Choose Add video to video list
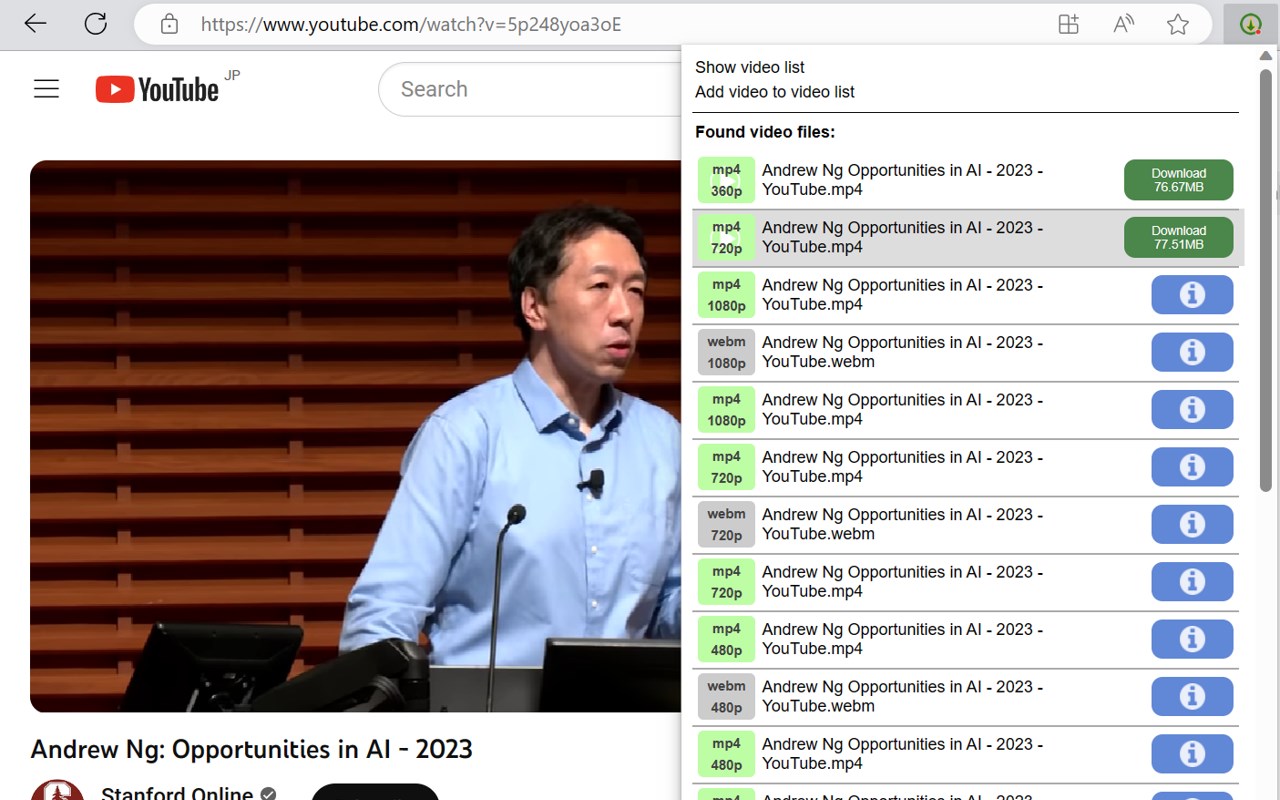Viewport: 1280px width, 800px height. click(775, 92)
